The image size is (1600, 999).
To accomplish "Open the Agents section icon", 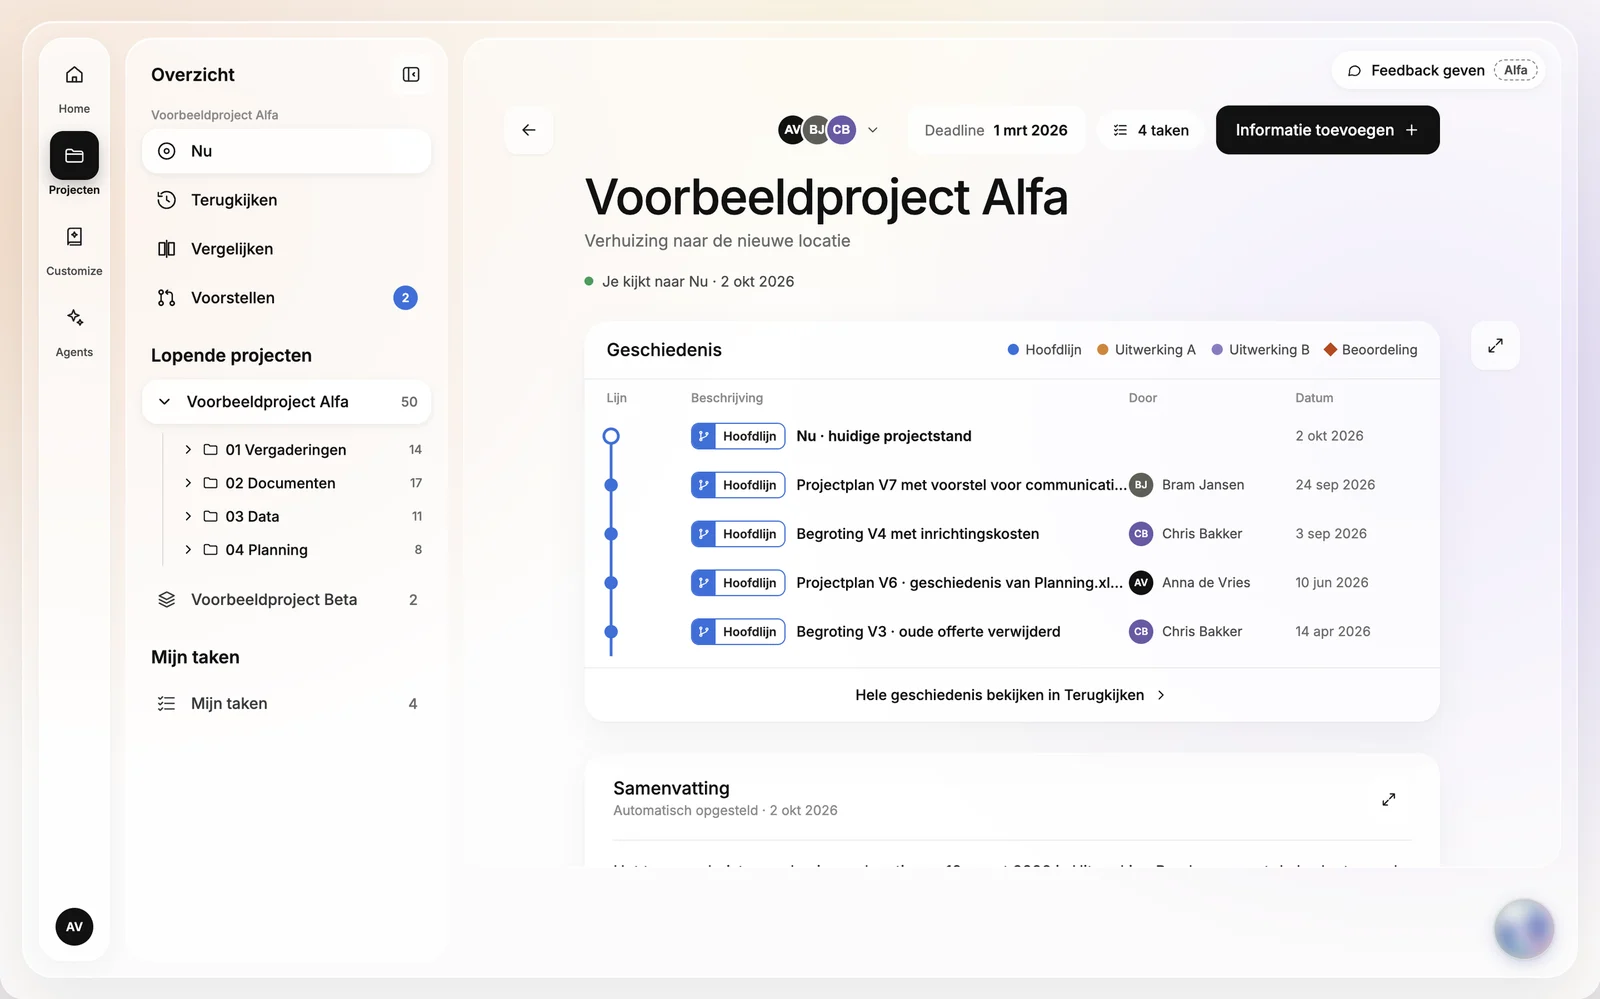I will point(74,318).
